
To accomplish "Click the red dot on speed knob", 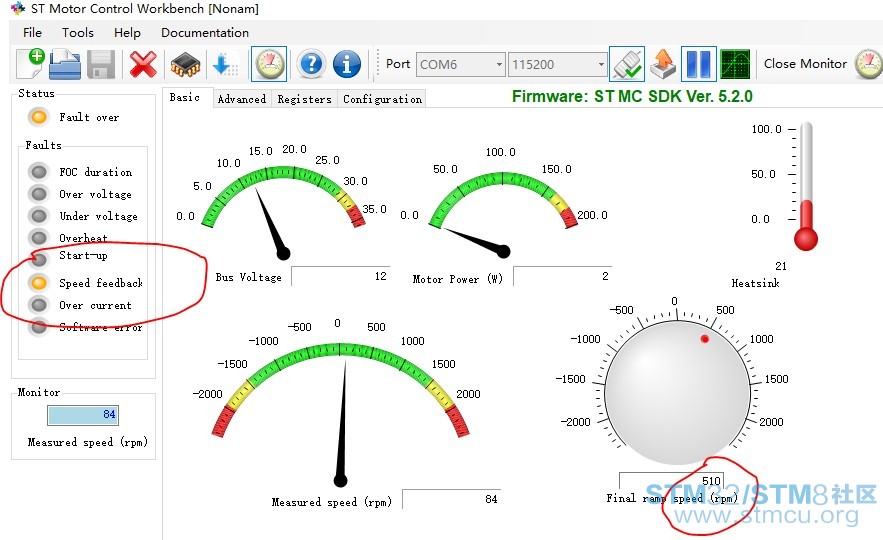I will (704, 338).
